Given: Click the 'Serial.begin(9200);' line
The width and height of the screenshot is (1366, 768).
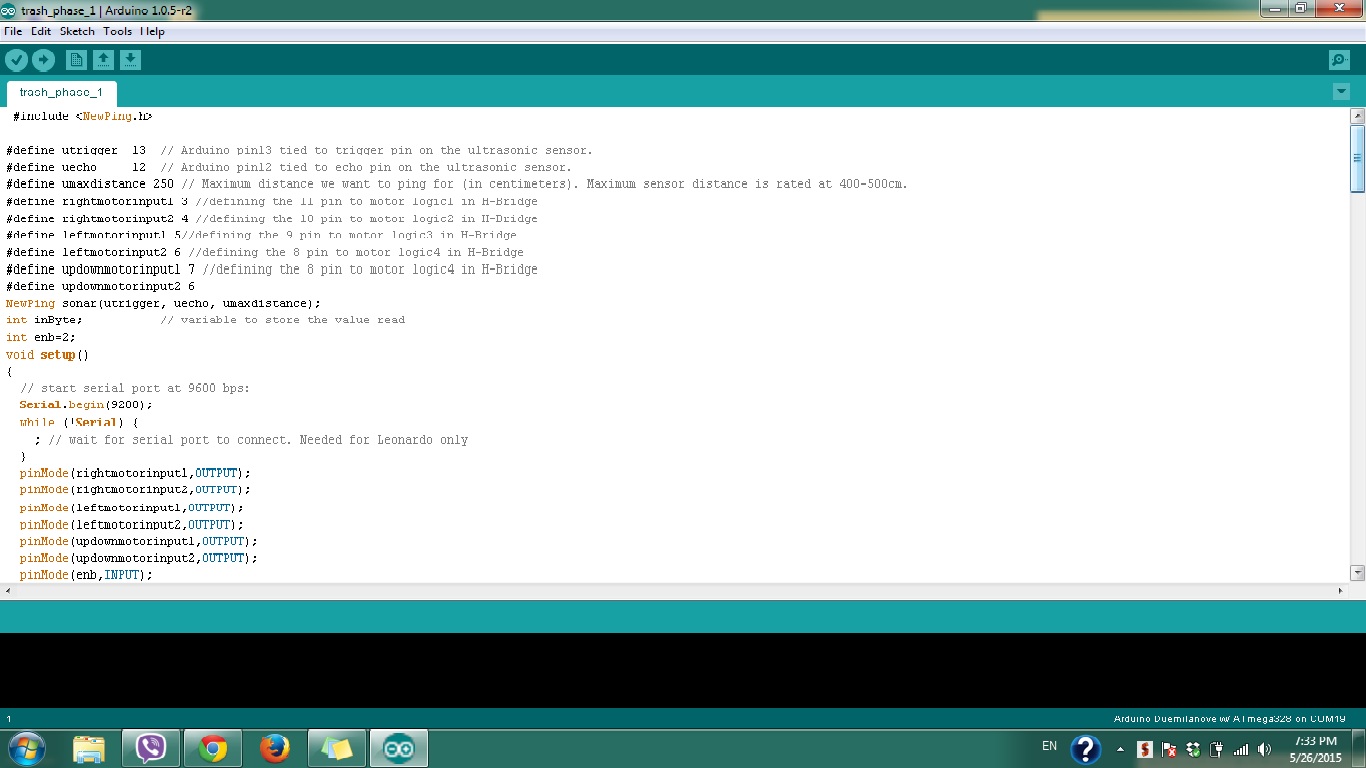Looking at the screenshot, I should [86, 405].
